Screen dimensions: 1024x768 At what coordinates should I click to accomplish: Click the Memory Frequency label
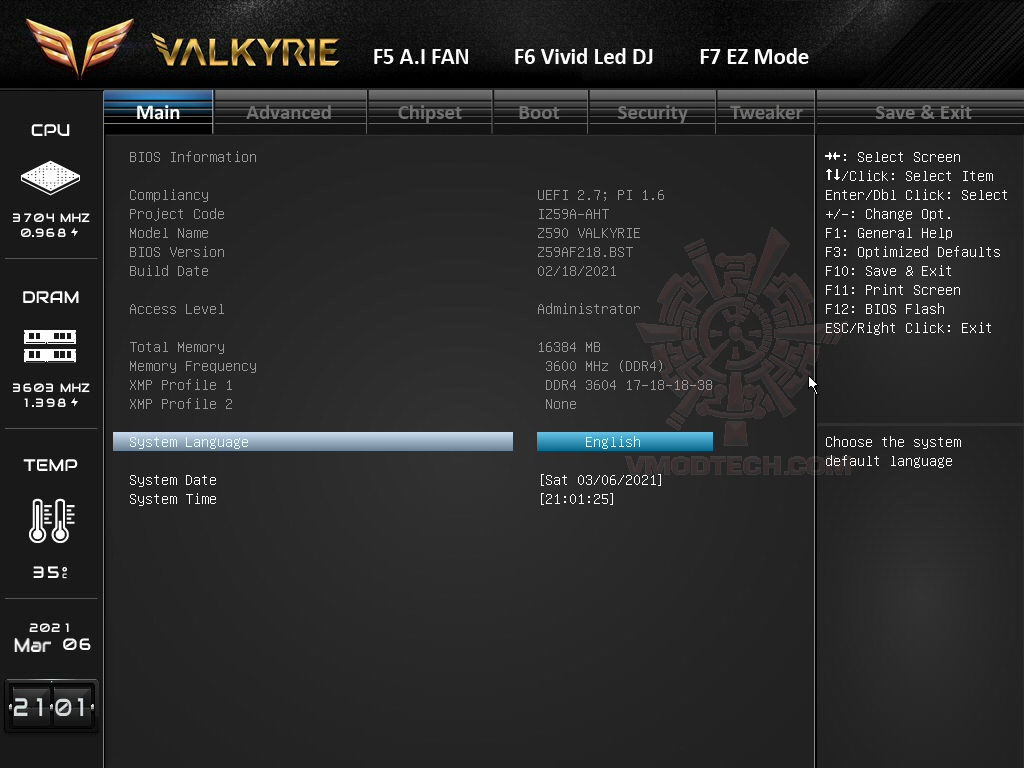coord(193,366)
